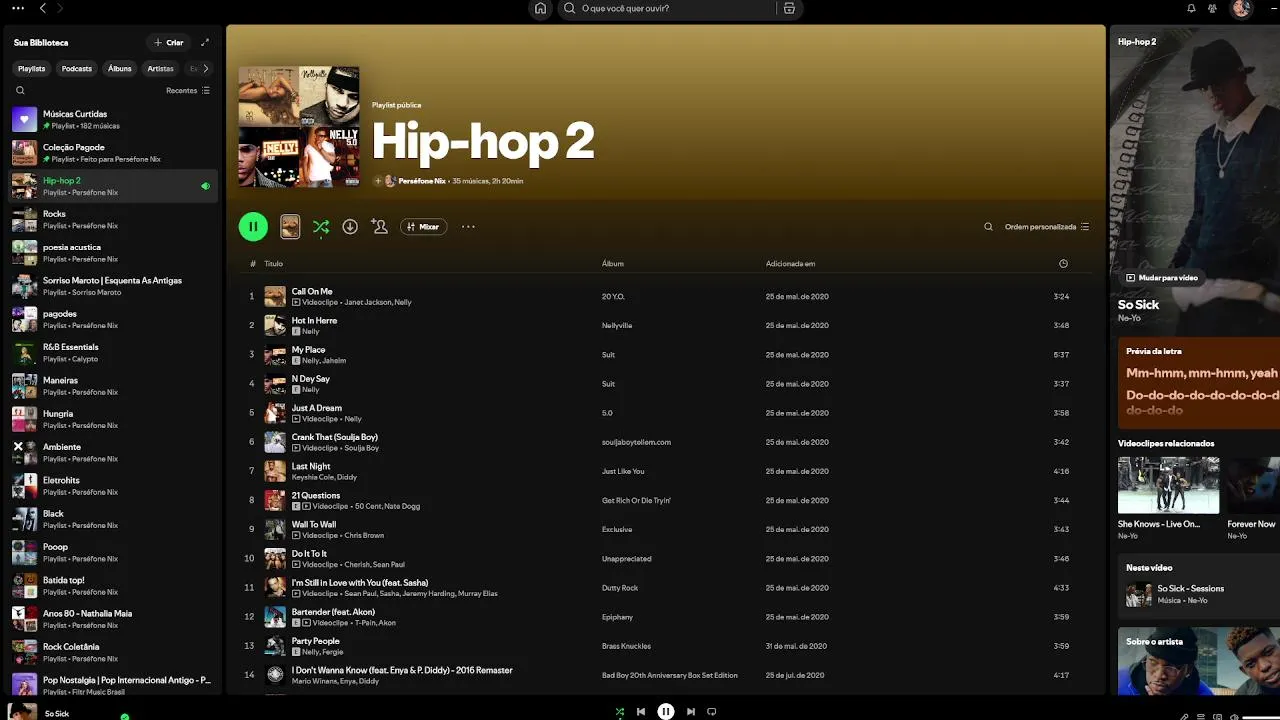Open Sorriso Maroto | Esquenta As Antigas playlist
Image resolution: width=1280 pixels, height=720 pixels.
pos(115,286)
